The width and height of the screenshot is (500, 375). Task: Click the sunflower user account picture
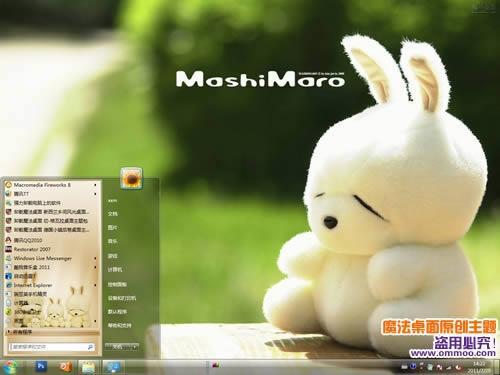click(131, 179)
